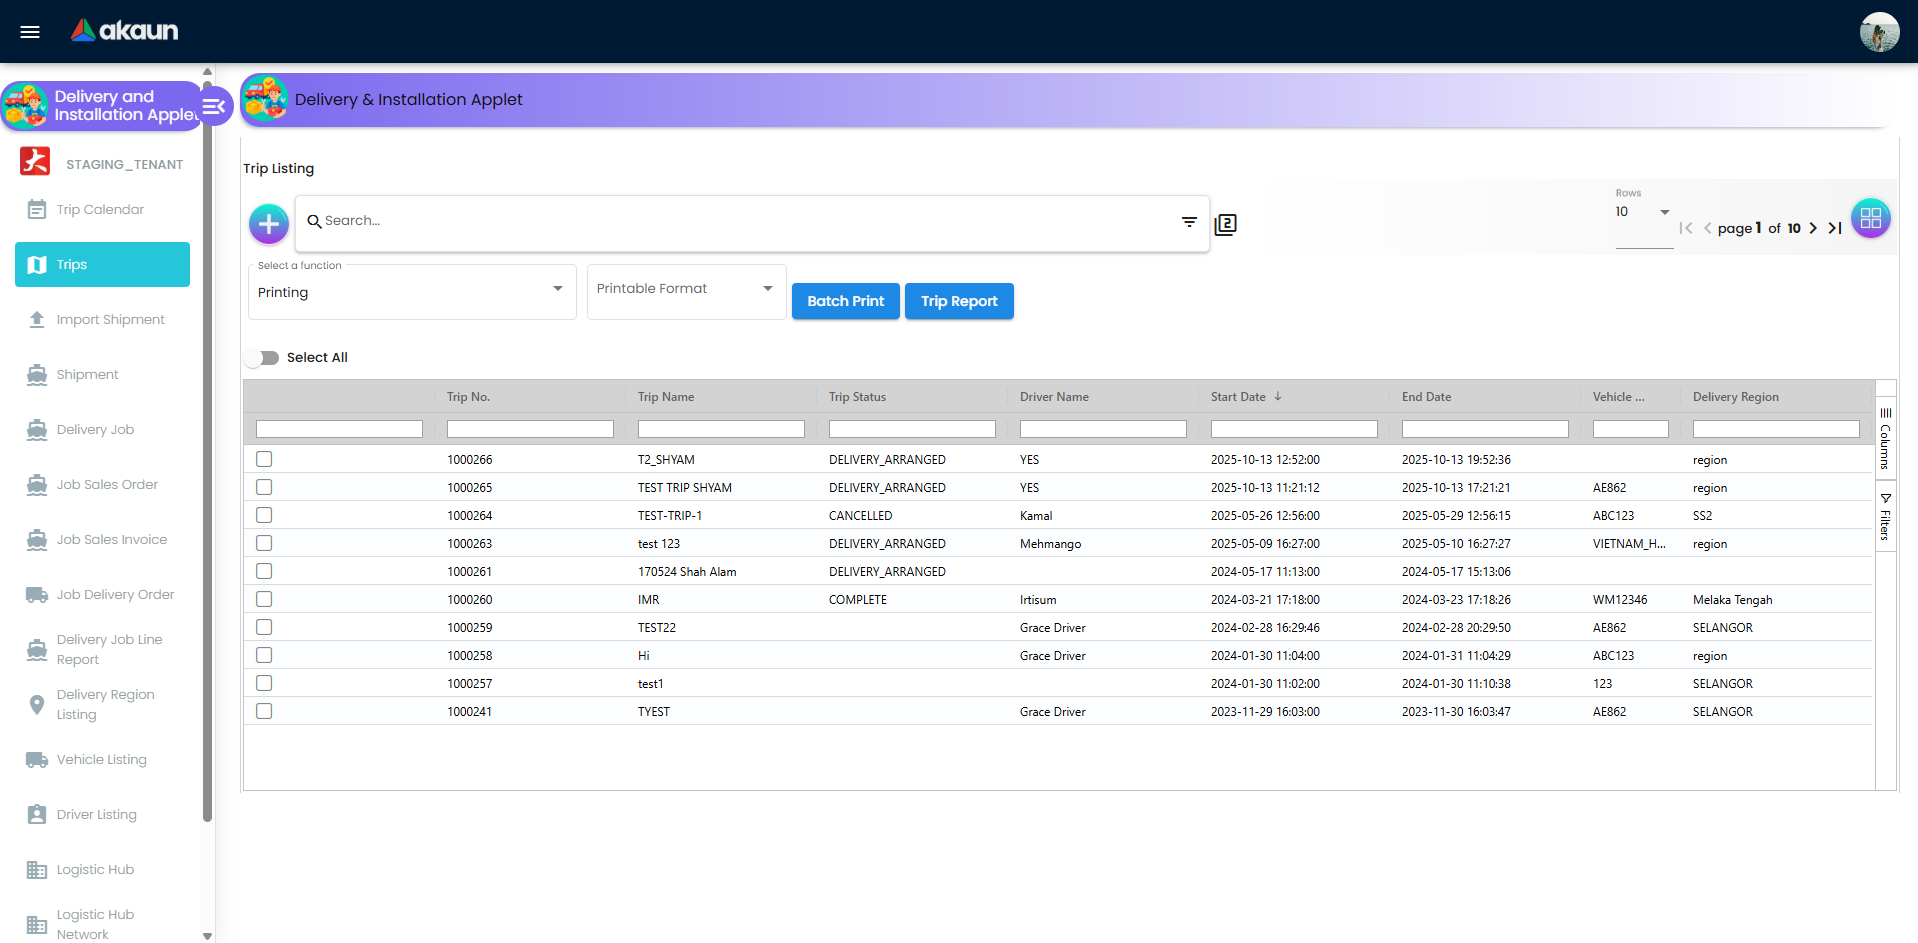Click the Batch Print button
Viewport: 1918px width, 943px height.
click(x=845, y=301)
